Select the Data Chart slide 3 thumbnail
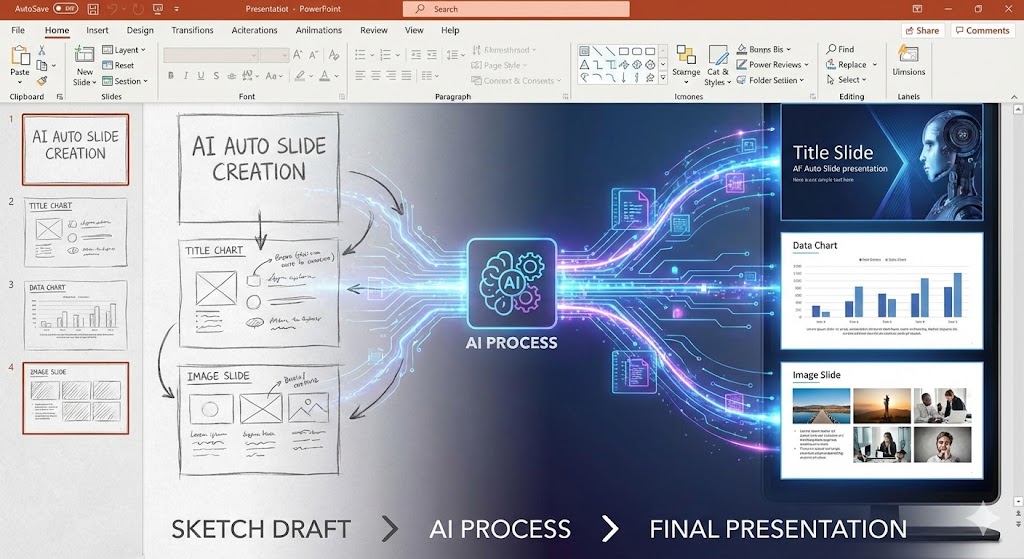This screenshot has width=1024, height=559. (x=75, y=314)
